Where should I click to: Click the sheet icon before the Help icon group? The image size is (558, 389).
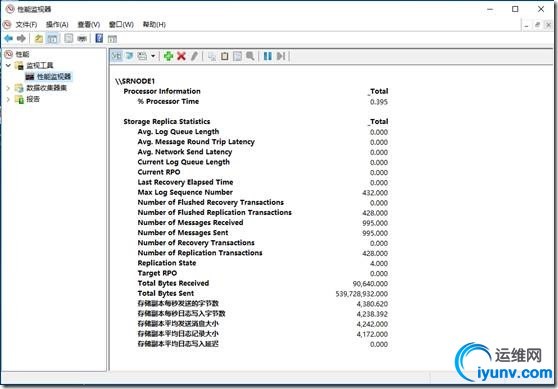[x=69, y=38]
